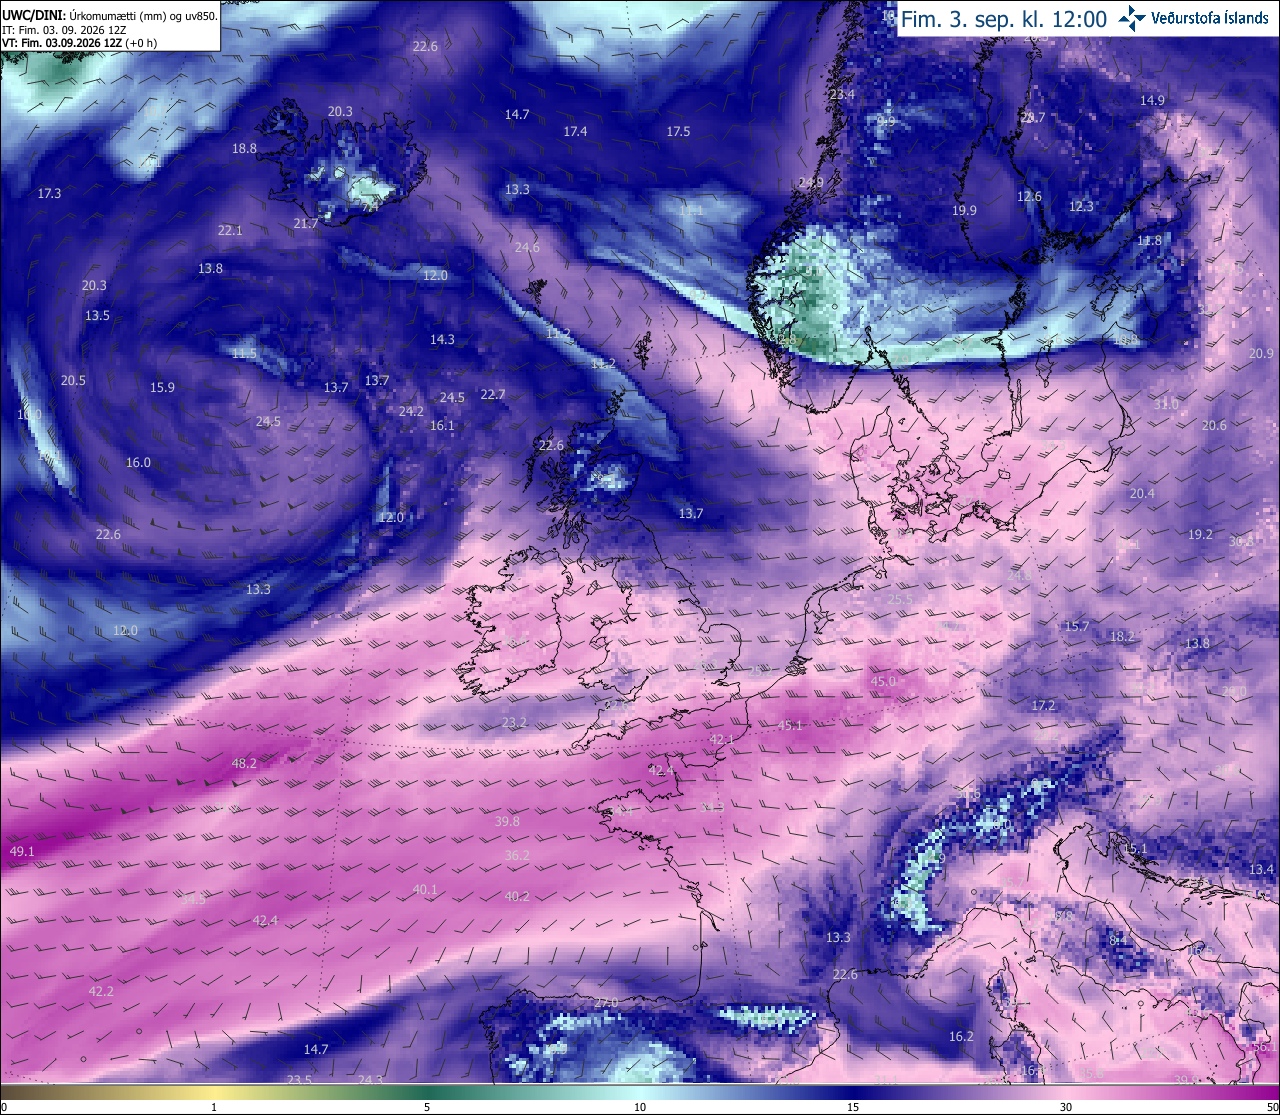Click the UWC/DINI title in the header box
The image size is (1280, 1115).
[33, 15]
